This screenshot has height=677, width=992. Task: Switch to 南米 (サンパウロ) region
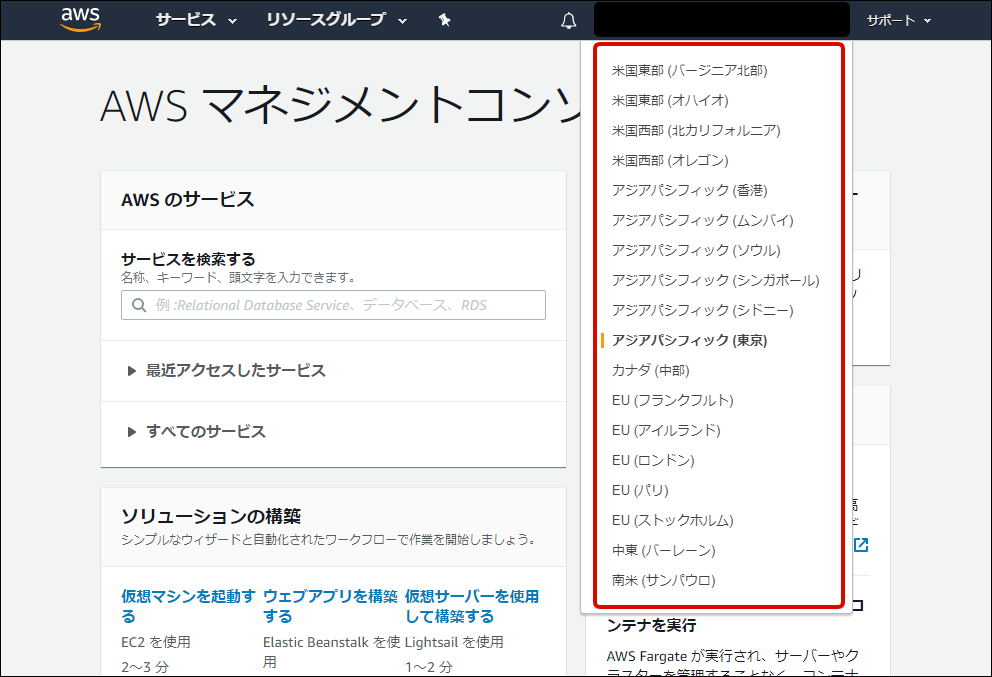point(663,580)
